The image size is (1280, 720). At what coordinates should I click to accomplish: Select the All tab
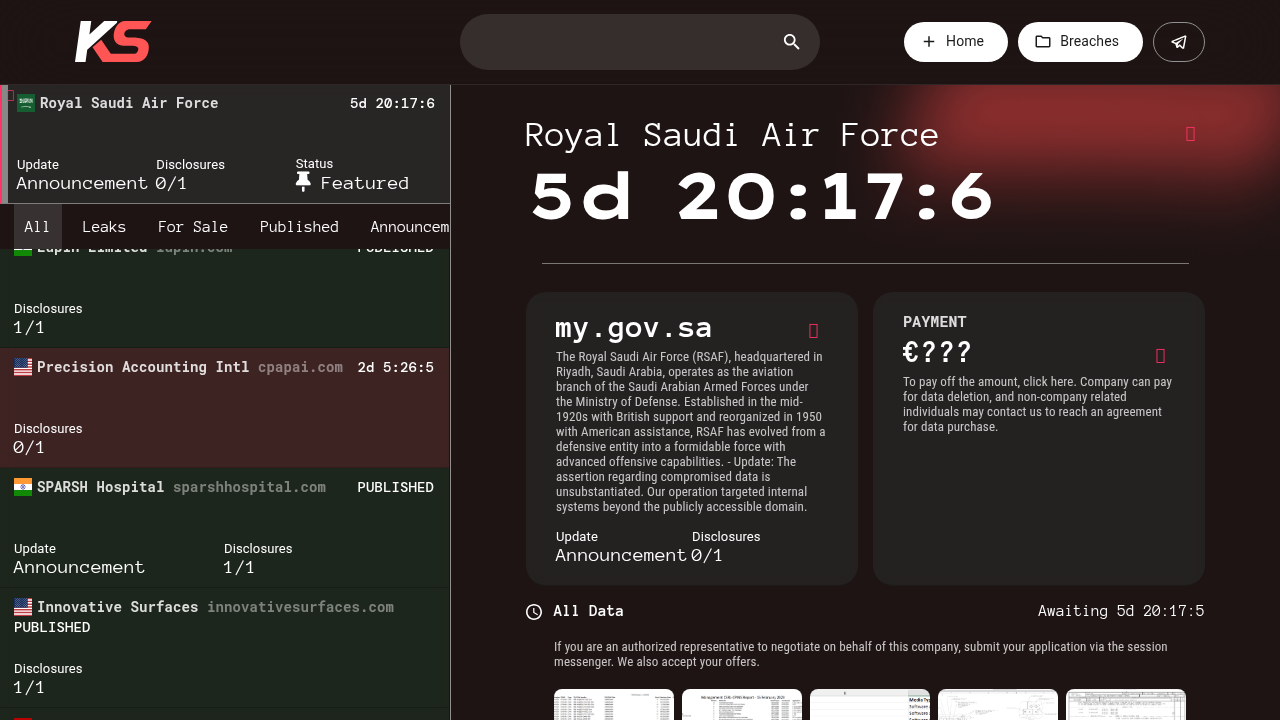[x=37, y=227]
